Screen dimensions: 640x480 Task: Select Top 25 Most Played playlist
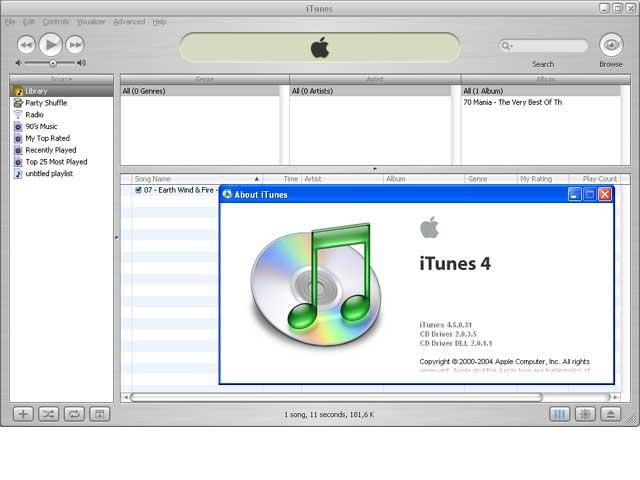pos(61,162)
